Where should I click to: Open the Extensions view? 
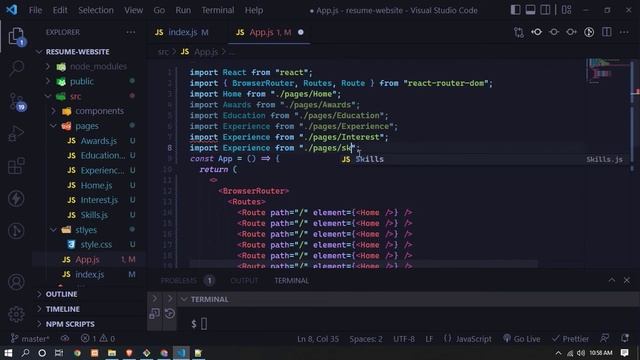(16, 166)
